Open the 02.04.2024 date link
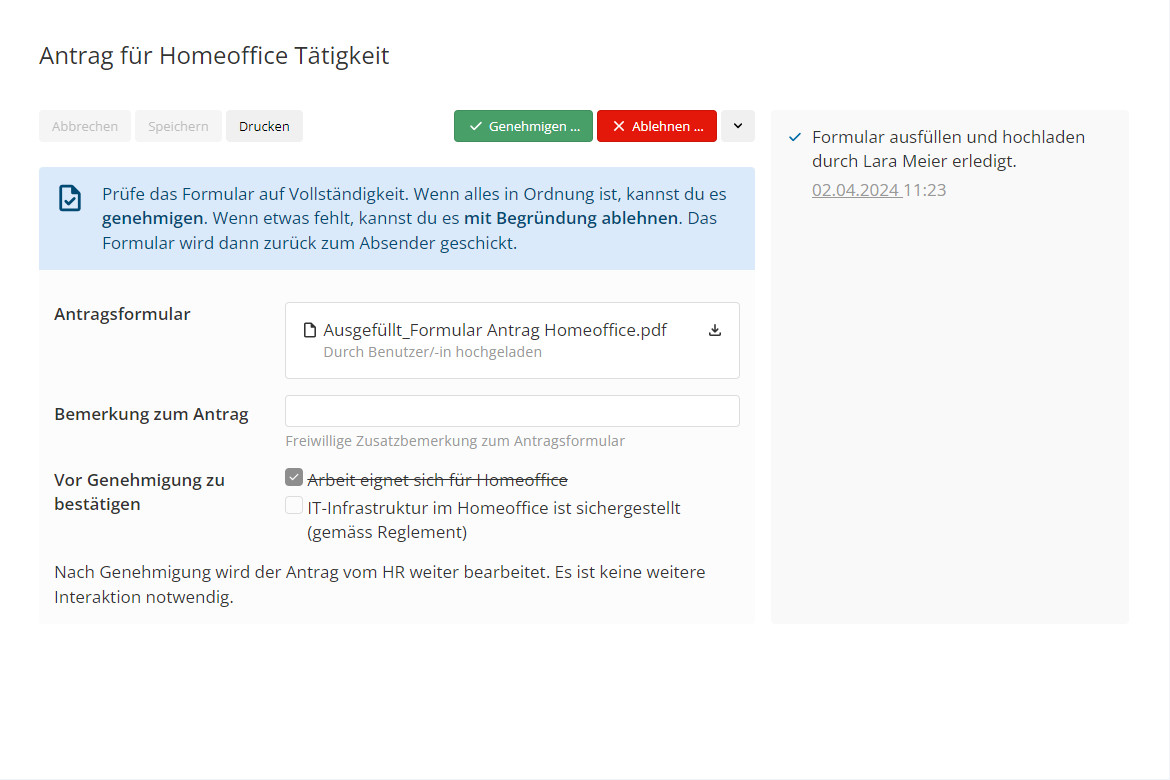Screen dimensions: 1170x780 [856, 190]
